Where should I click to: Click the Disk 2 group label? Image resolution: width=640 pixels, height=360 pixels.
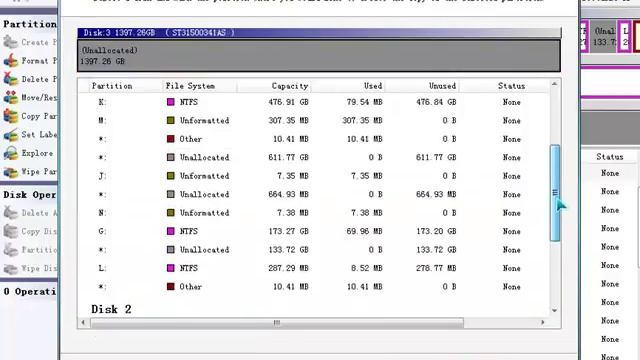(111, 309)
